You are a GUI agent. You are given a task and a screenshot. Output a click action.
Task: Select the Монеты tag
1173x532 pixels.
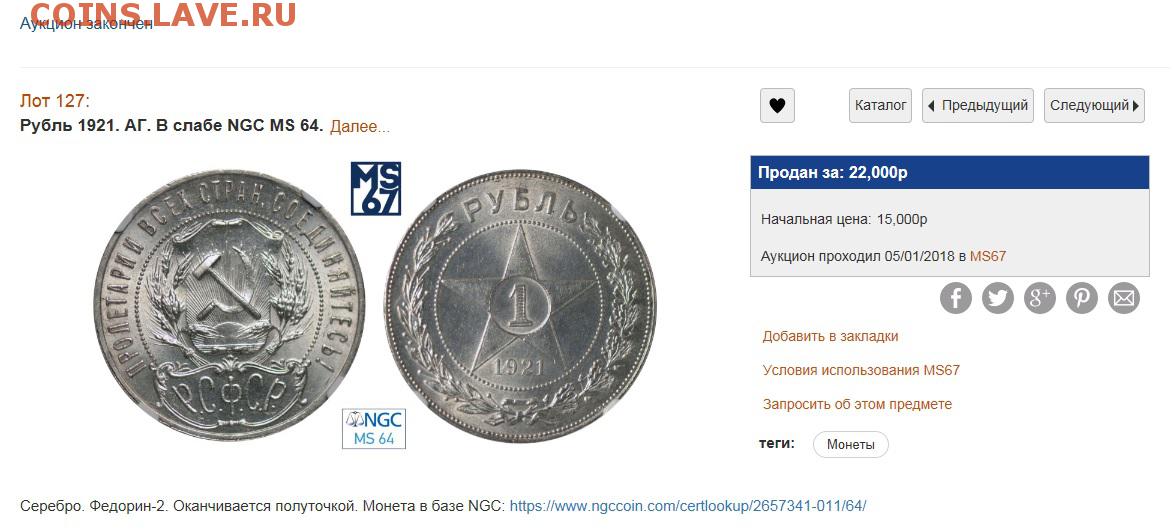coord(851,444)
